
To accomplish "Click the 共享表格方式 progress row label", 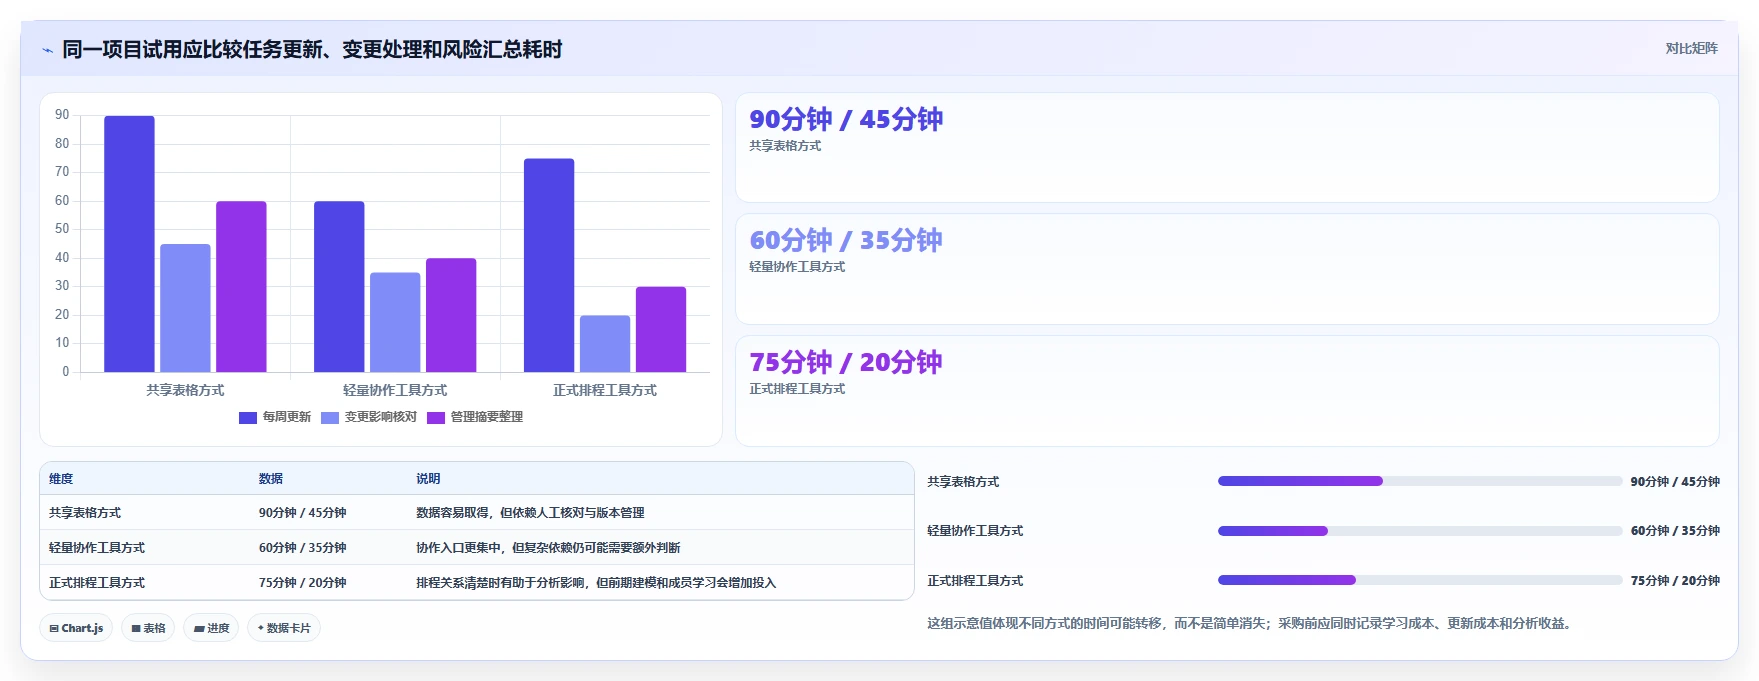I will pos(963,482).
